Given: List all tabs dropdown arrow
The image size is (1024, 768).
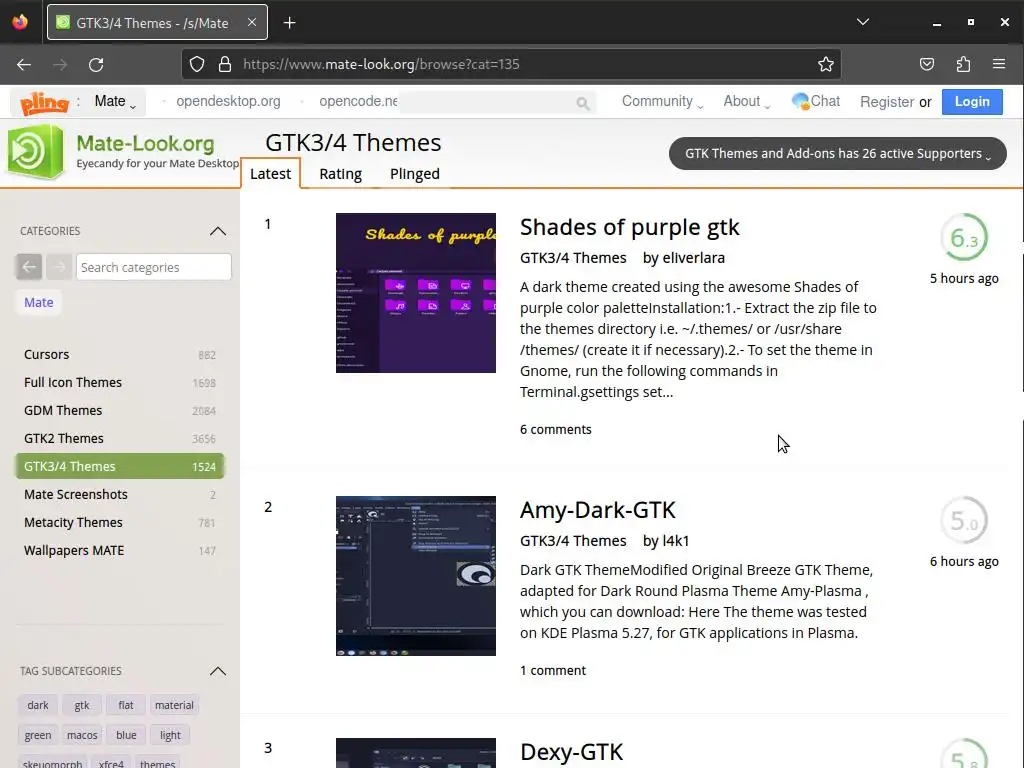Looking at the screenshot, I should click(863, 22).
